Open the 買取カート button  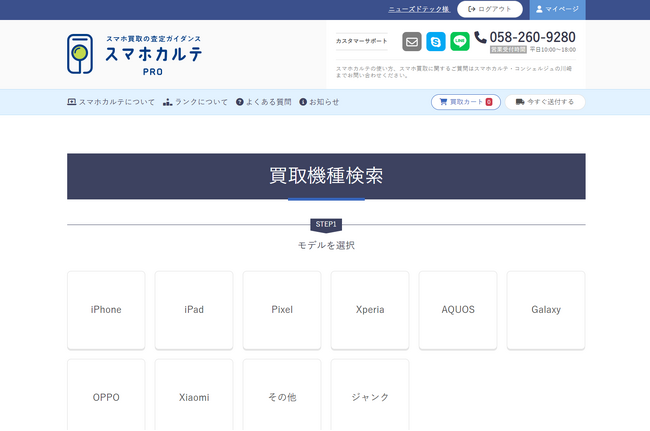coord(466,102)
